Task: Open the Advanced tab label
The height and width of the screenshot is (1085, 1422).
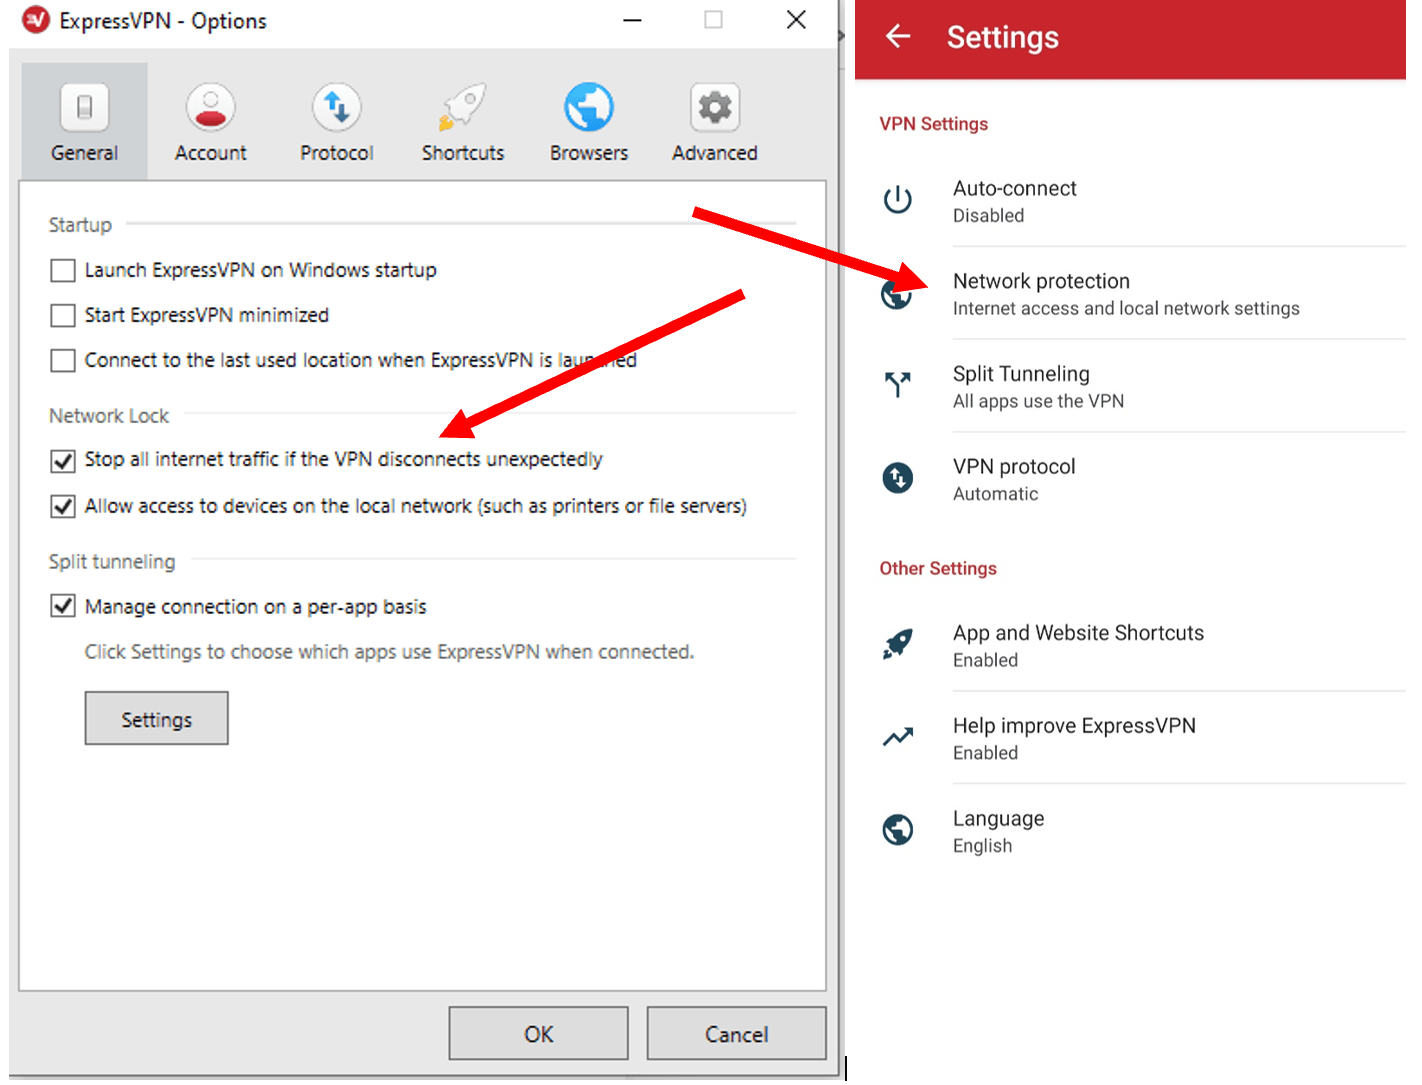Action: [715, 153]
